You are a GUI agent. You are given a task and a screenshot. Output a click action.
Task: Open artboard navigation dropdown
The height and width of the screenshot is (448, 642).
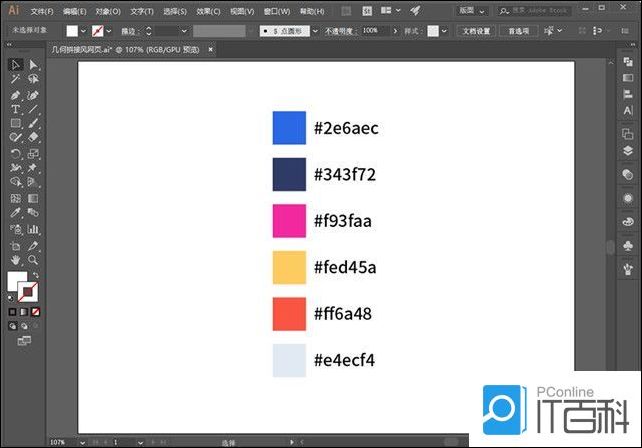pyautogui.click(x=140, y=443)
